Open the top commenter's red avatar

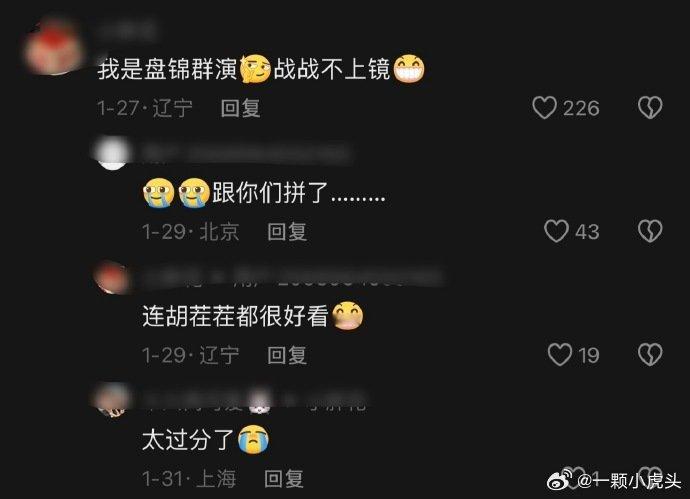54,48
